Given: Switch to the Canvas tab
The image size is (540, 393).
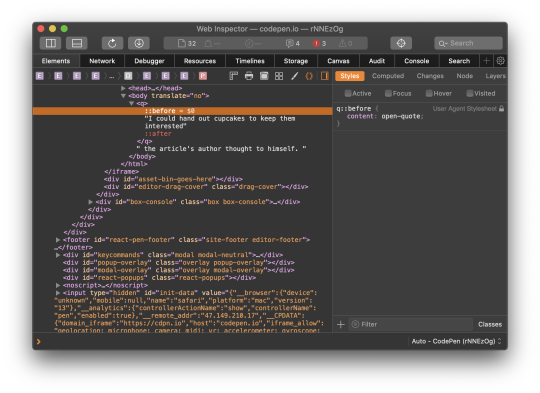Looking at the screenshot, I should click(338, 61).
